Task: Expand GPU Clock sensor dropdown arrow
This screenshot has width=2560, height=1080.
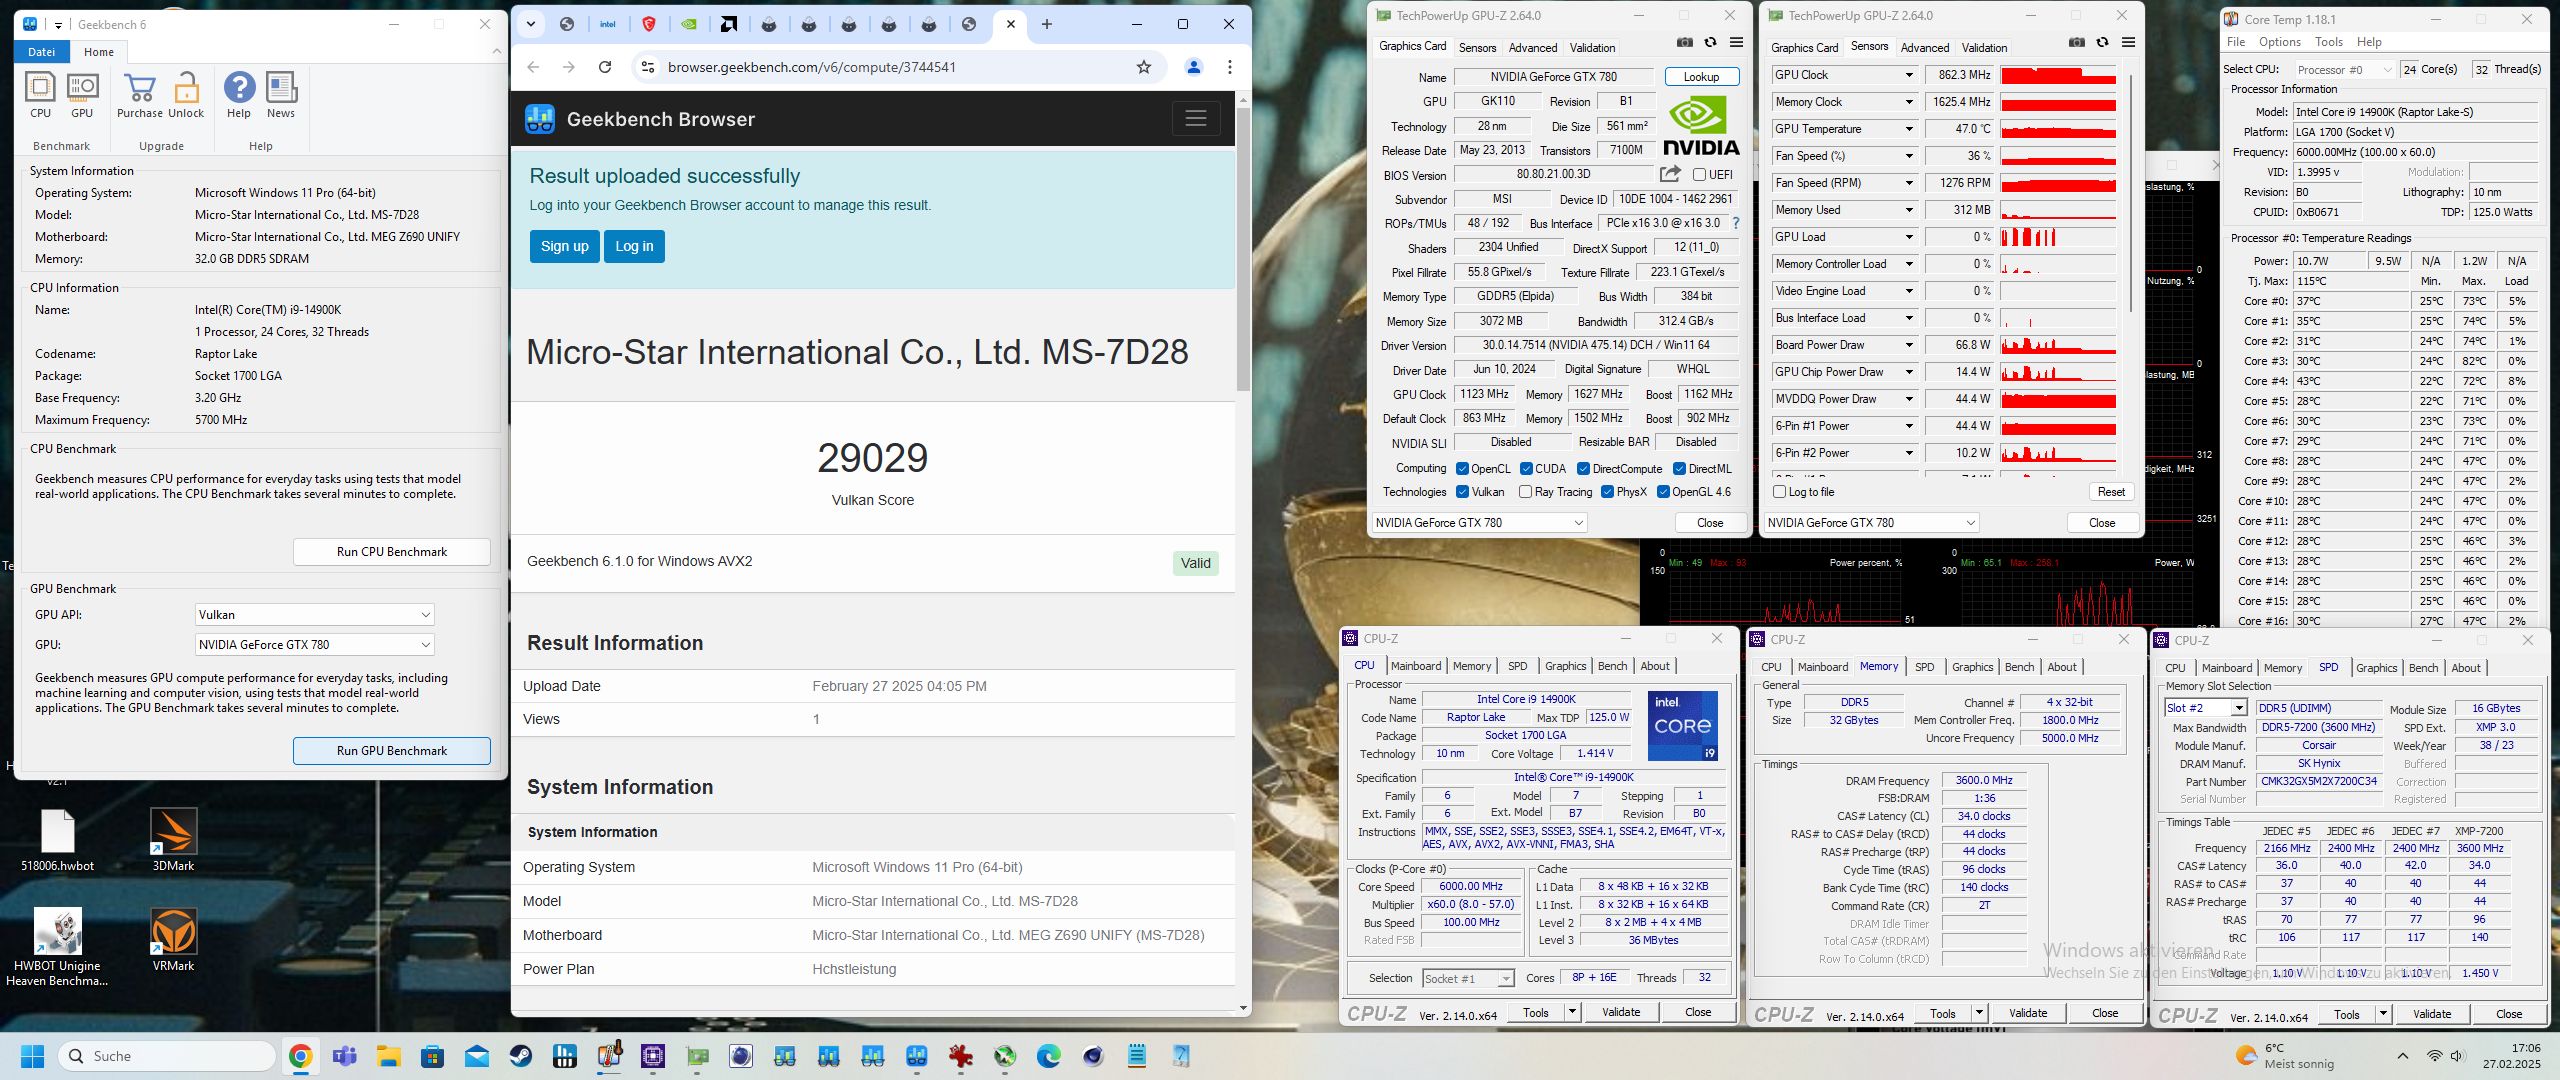Action: point(1909,75)
